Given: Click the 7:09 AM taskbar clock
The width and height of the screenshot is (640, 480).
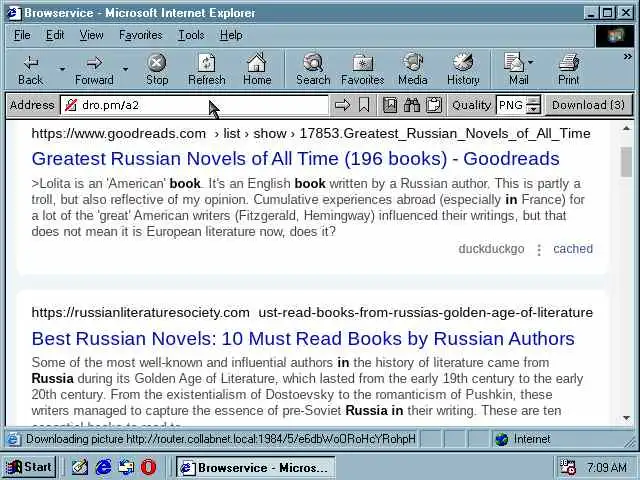Looking at the screenshot, I should (607, 467).
